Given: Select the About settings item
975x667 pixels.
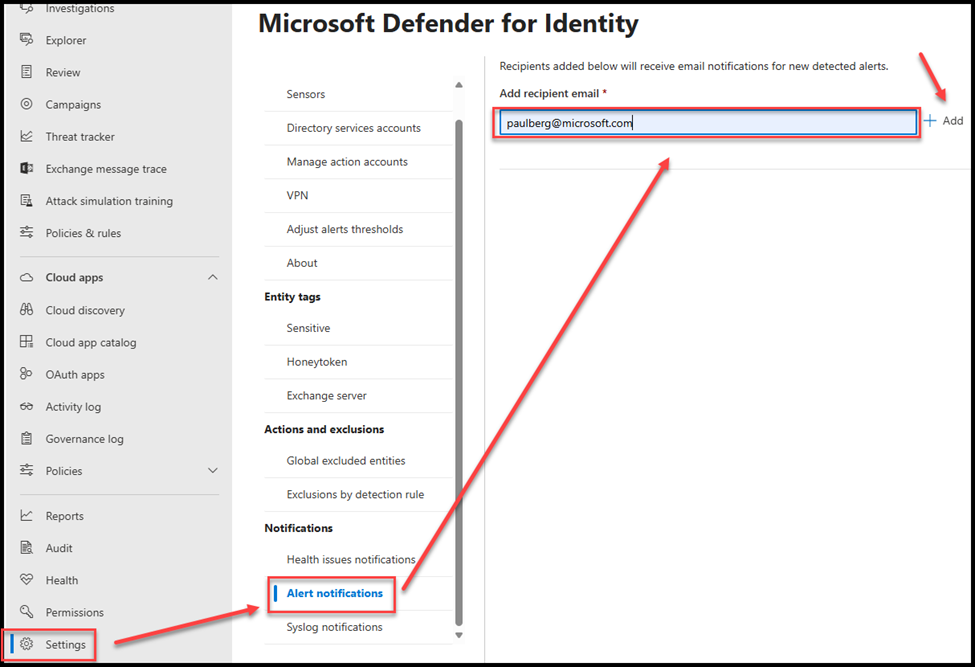Looking at the screenshot, I should coord(302,263).
